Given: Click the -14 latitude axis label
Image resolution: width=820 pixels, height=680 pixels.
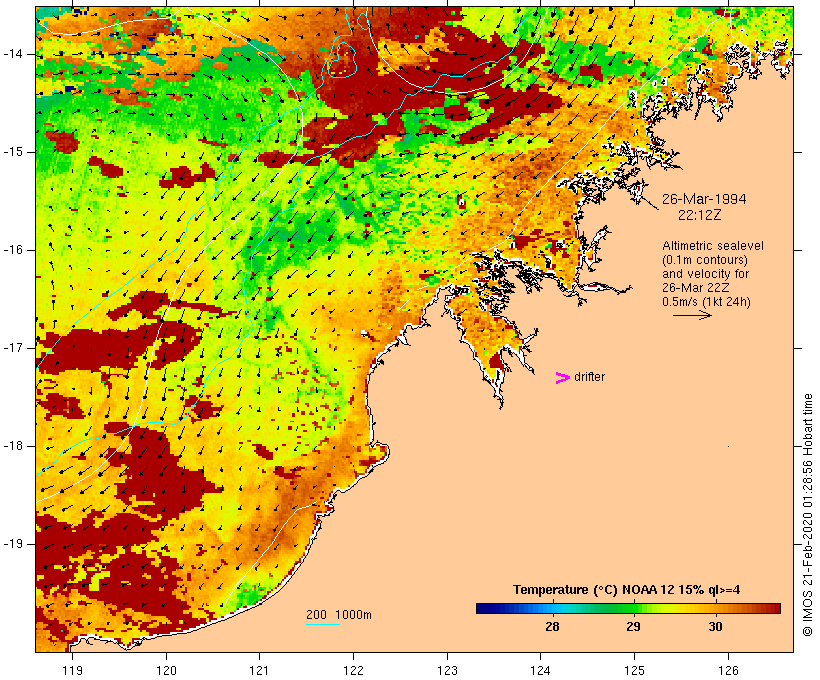Looking at the screenshot, I should (13, 54).
